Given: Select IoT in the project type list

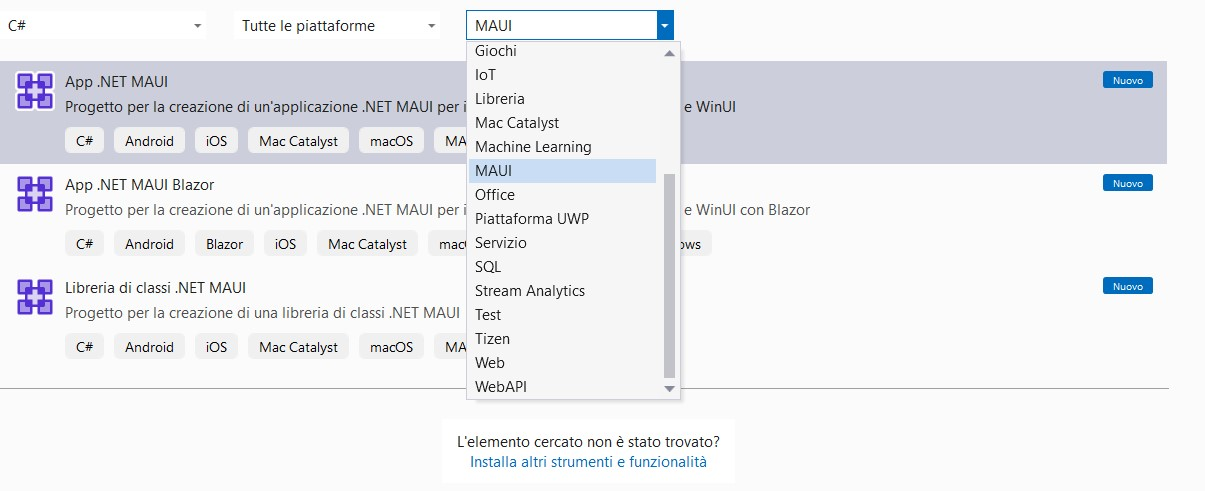Looking at the screenshot, I should pyautogui.click(x=563, y=75).
